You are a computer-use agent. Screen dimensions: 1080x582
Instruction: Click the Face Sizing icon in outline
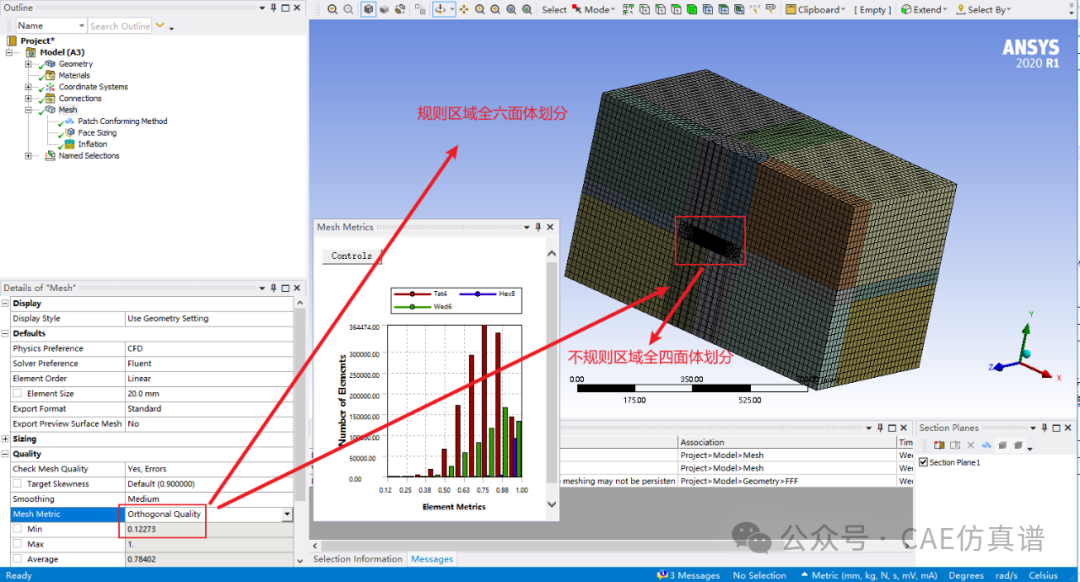point(69,133)
